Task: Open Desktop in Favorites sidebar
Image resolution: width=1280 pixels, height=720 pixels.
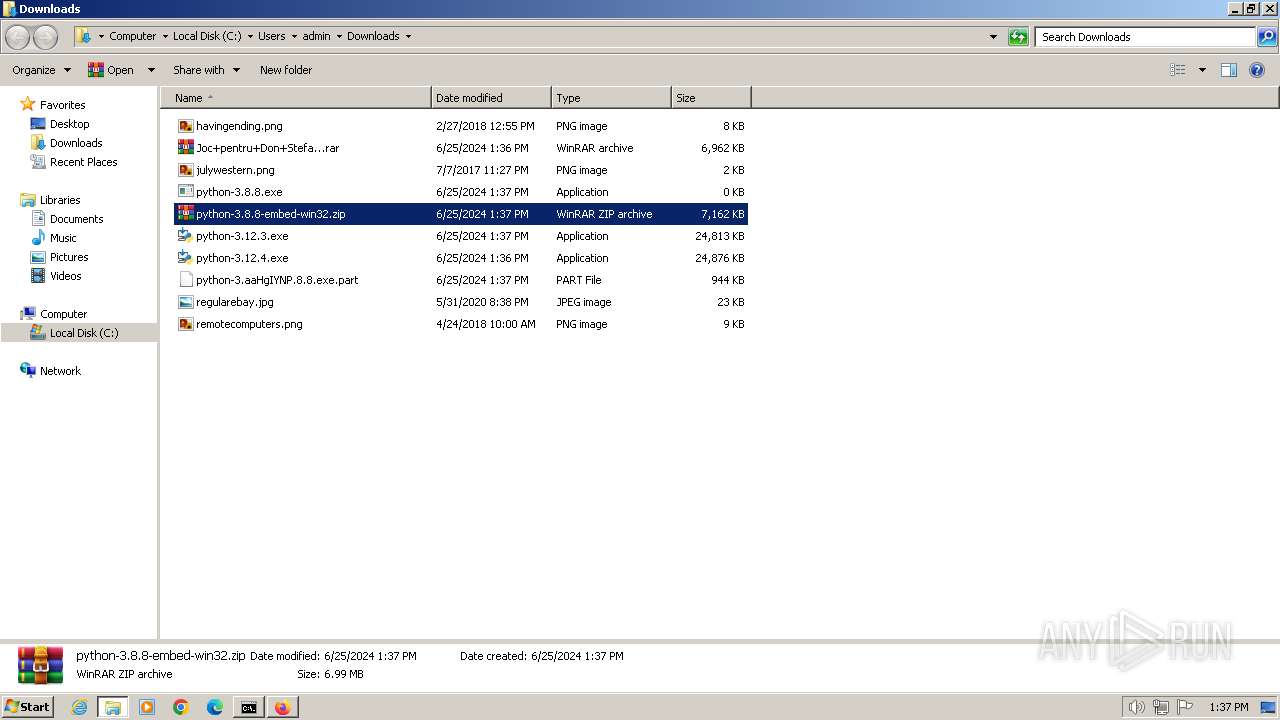Action: [x=69, y=124]
